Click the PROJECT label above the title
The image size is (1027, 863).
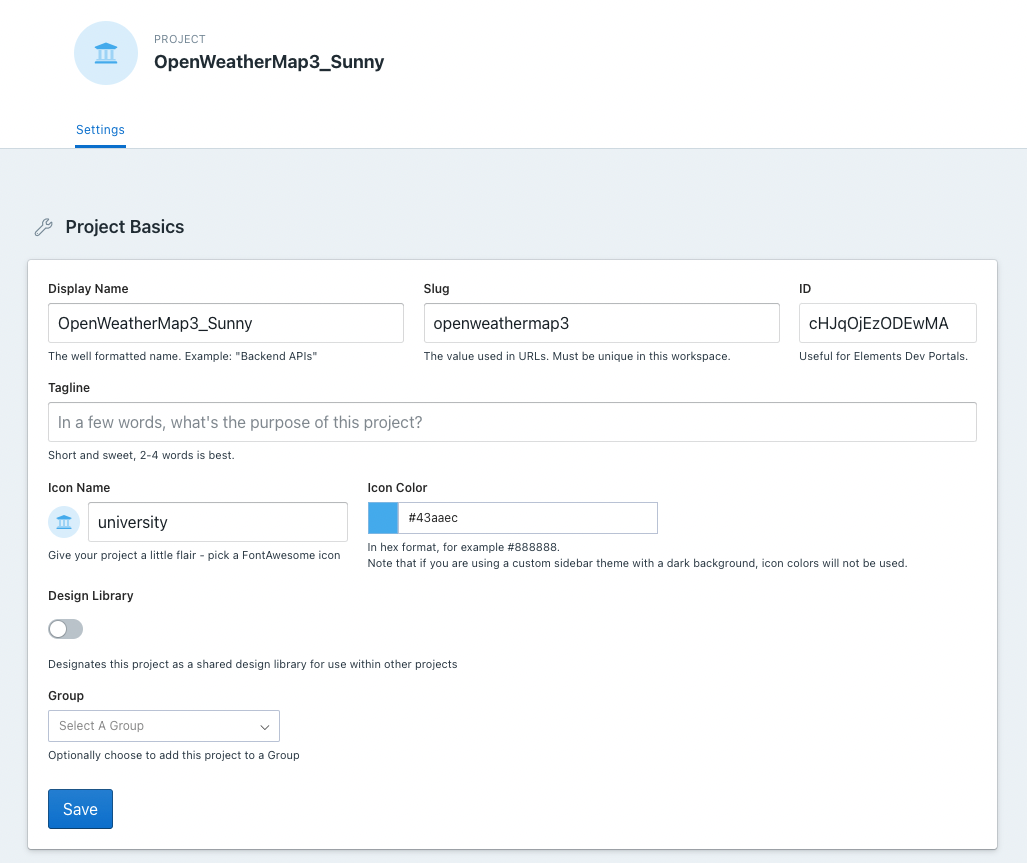click(180, 39)
